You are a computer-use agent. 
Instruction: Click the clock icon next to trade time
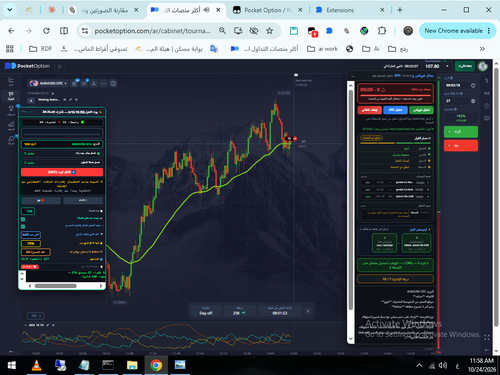coord(473,86)
